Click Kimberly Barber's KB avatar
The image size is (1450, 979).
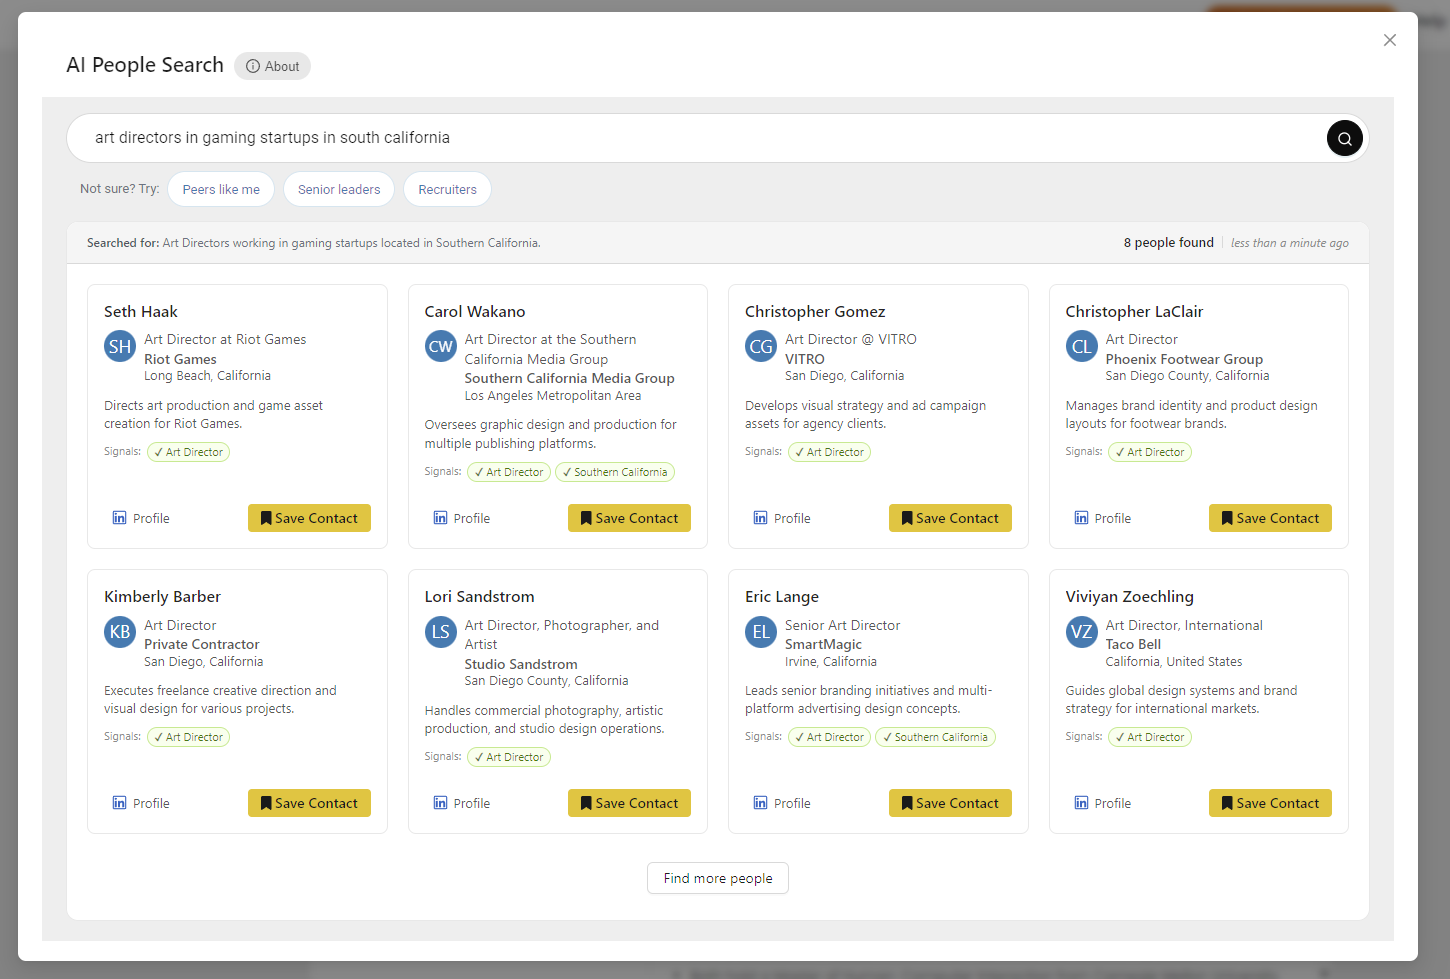[x=120, y=632]
